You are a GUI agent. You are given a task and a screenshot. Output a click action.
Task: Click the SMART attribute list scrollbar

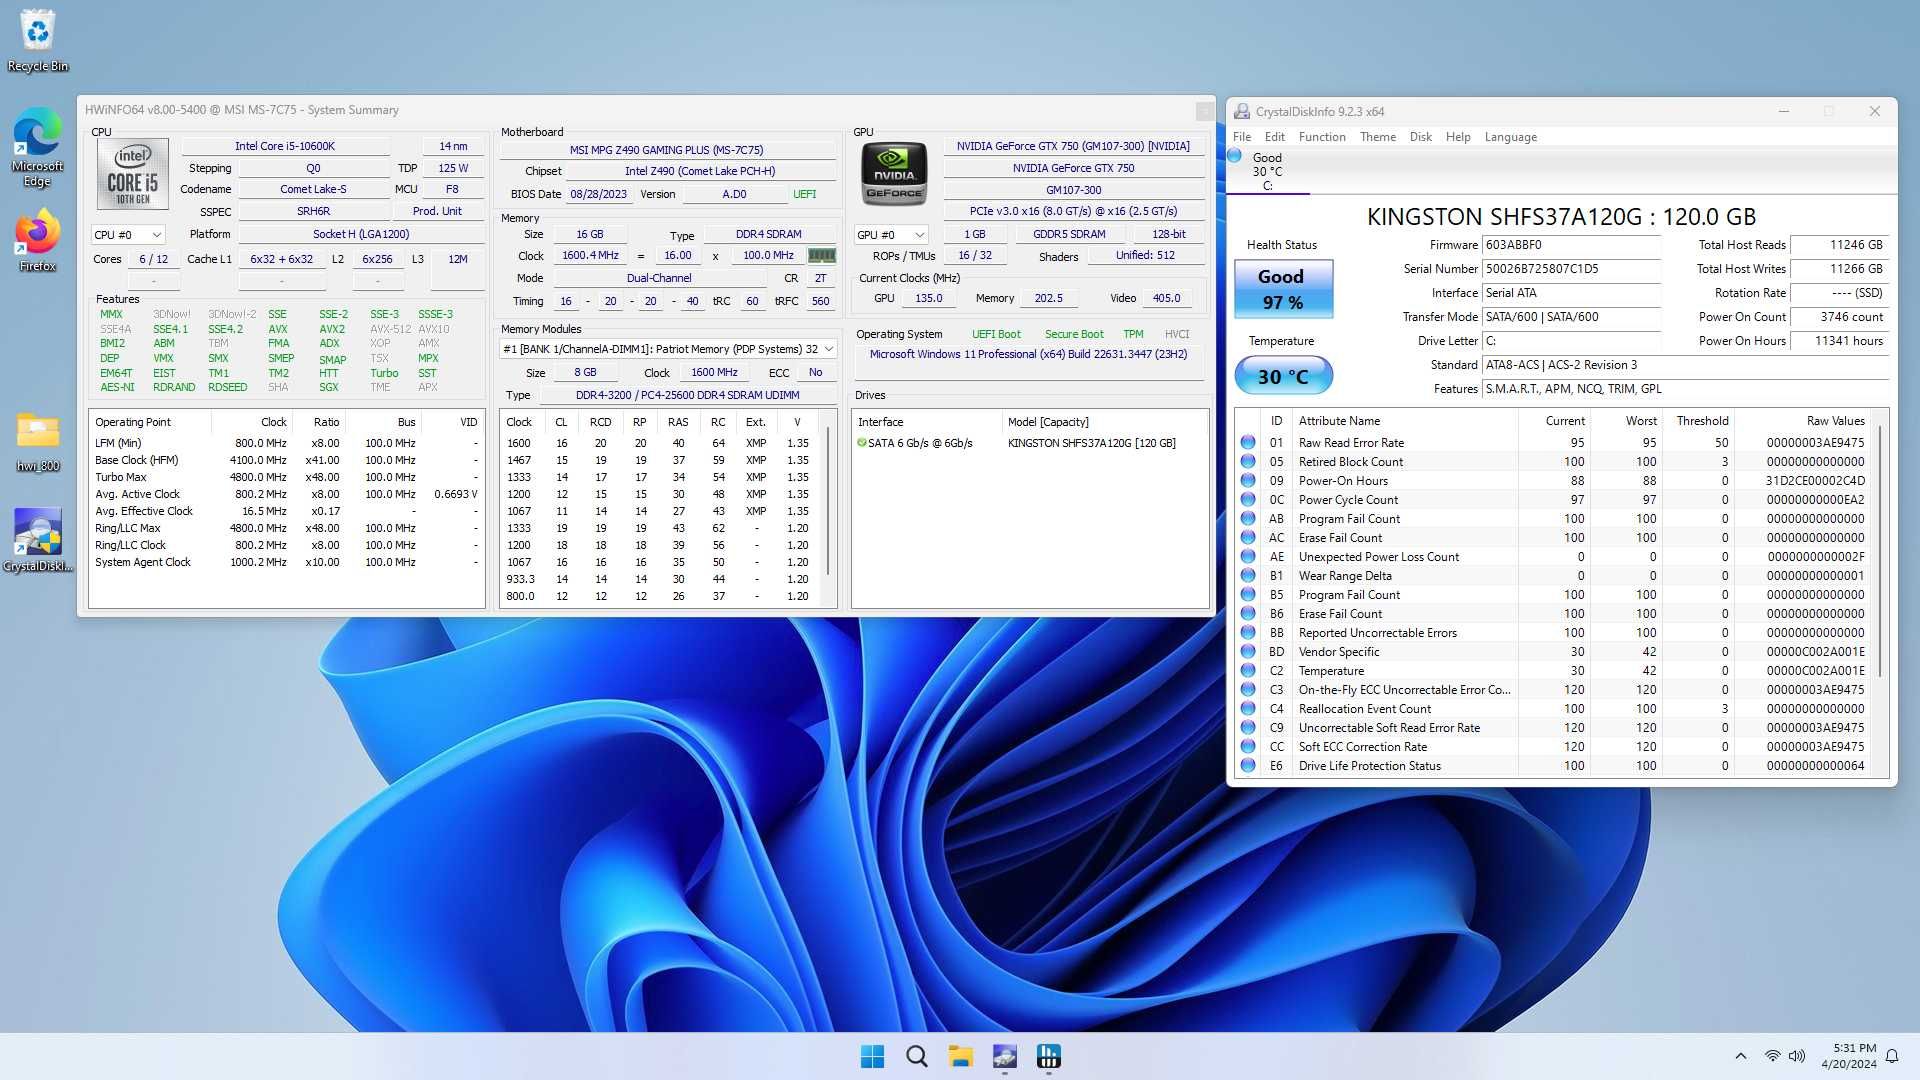(1881, 550)
